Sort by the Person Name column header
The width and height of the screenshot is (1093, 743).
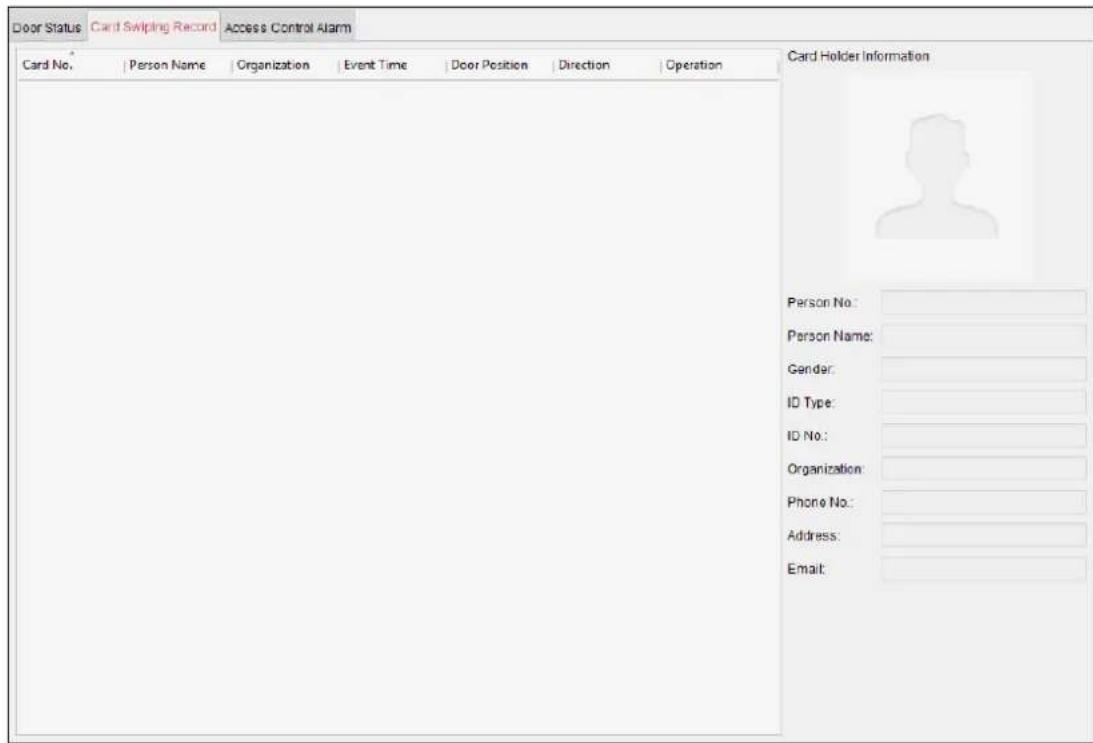click(177, 65)
